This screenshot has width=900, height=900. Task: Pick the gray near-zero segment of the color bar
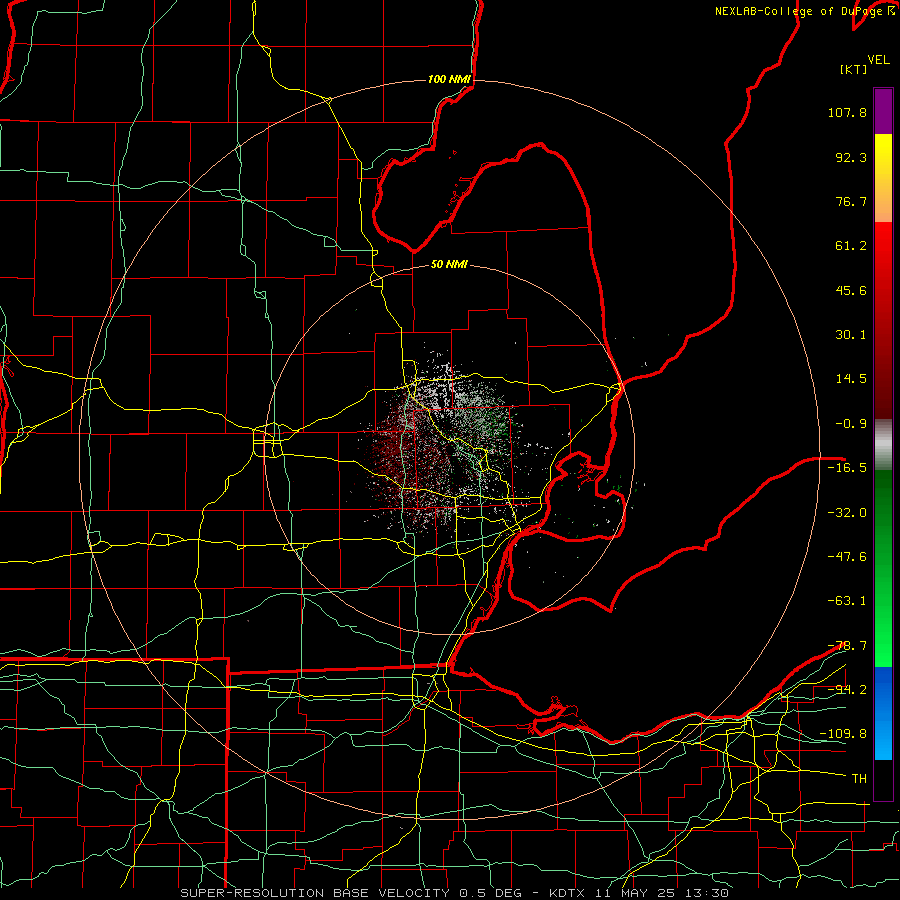point(883,445)
